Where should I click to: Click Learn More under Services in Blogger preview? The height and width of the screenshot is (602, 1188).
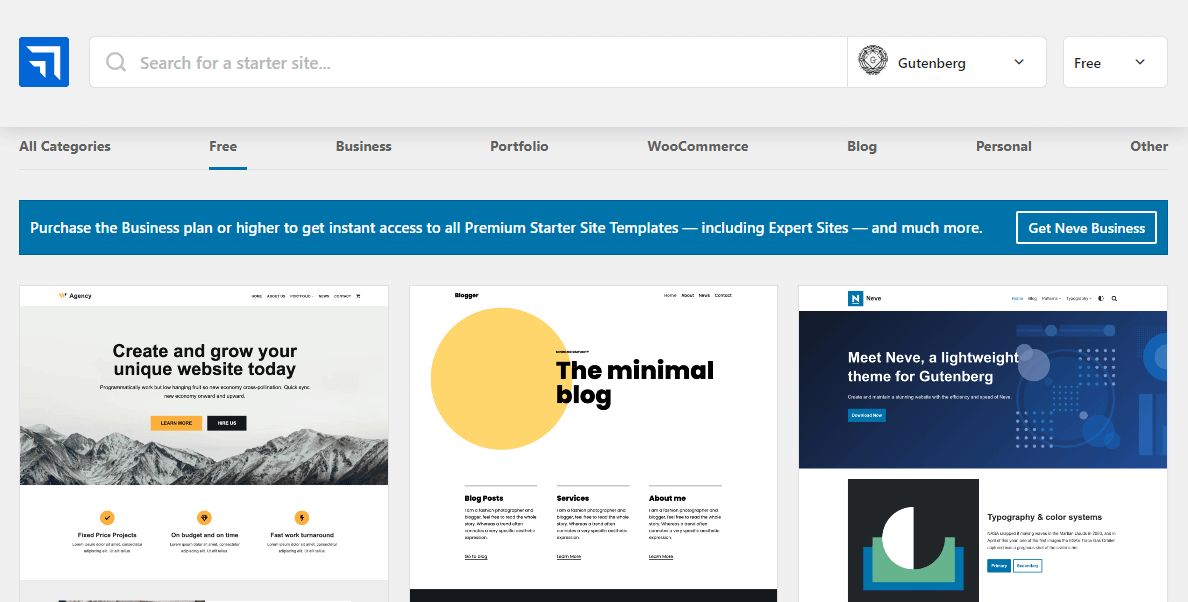coord(568,557)
